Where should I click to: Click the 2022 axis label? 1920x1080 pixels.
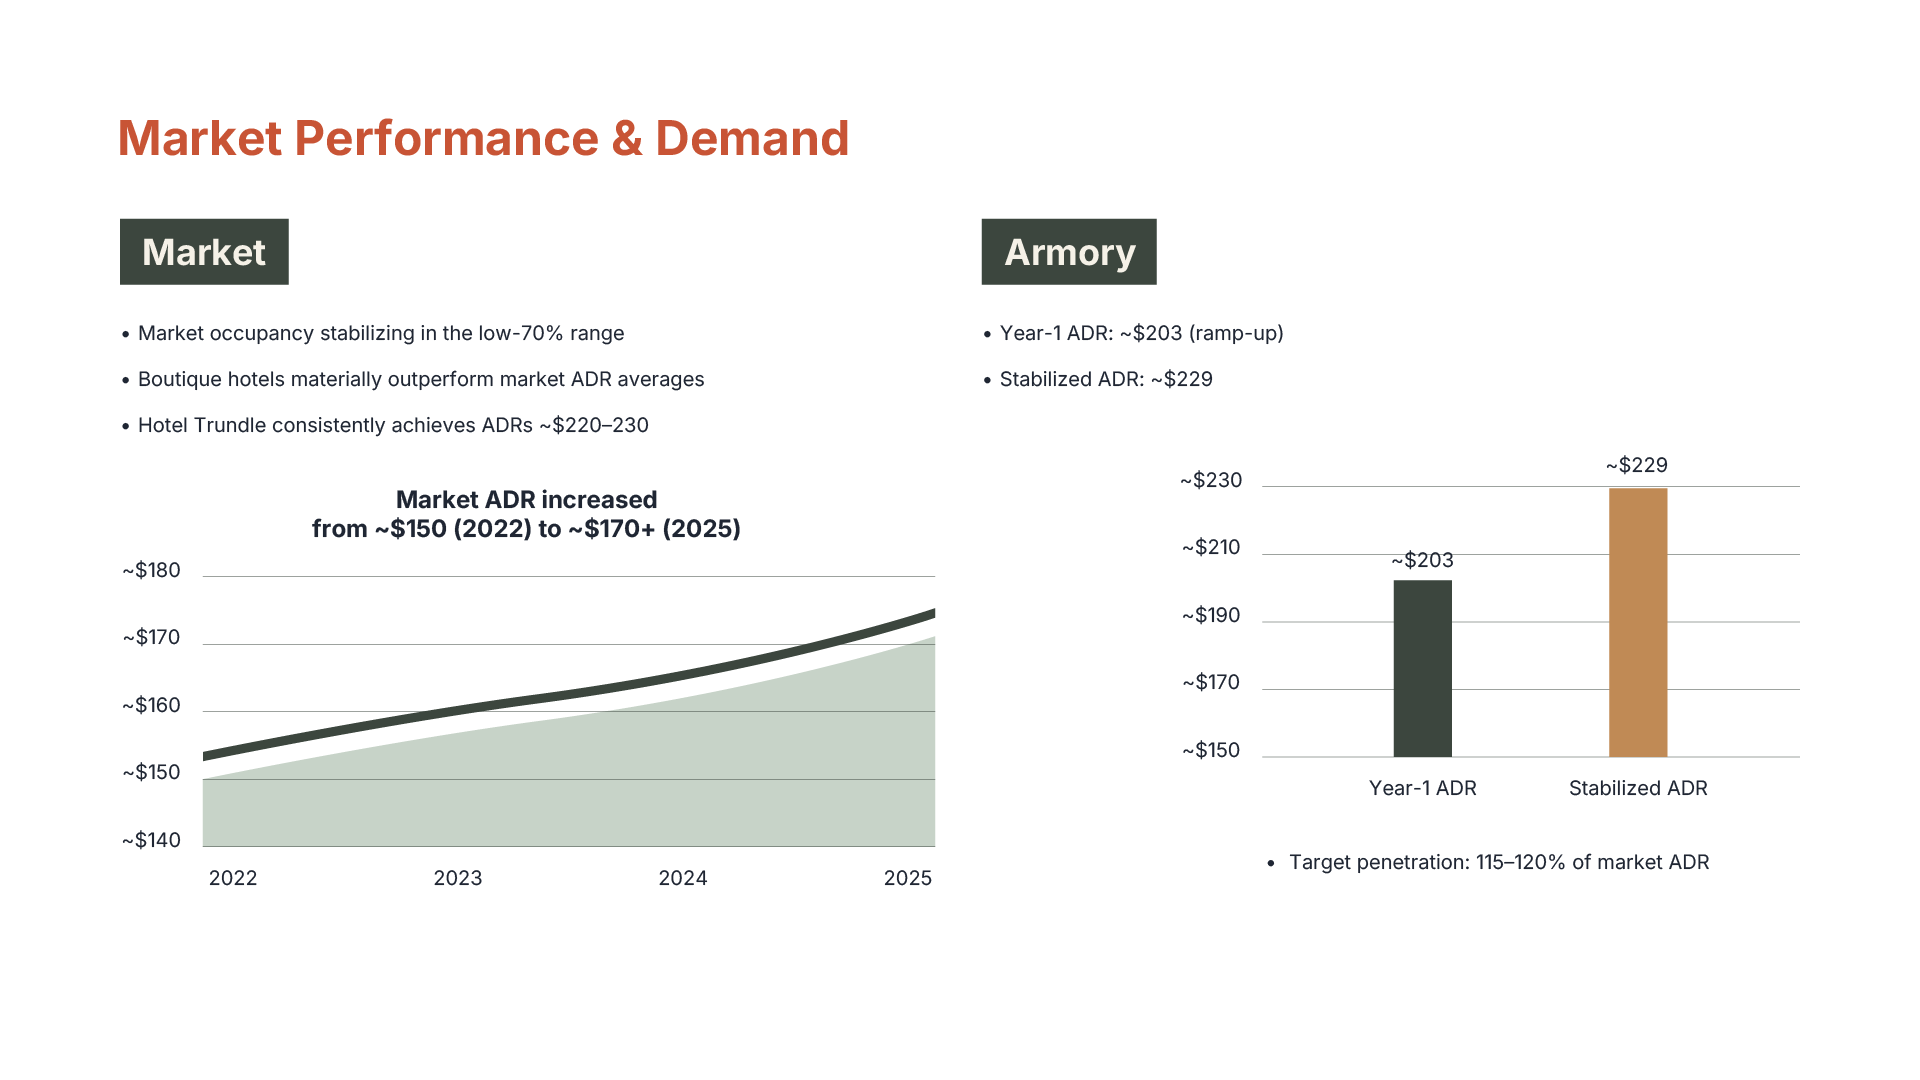point(233,878)
